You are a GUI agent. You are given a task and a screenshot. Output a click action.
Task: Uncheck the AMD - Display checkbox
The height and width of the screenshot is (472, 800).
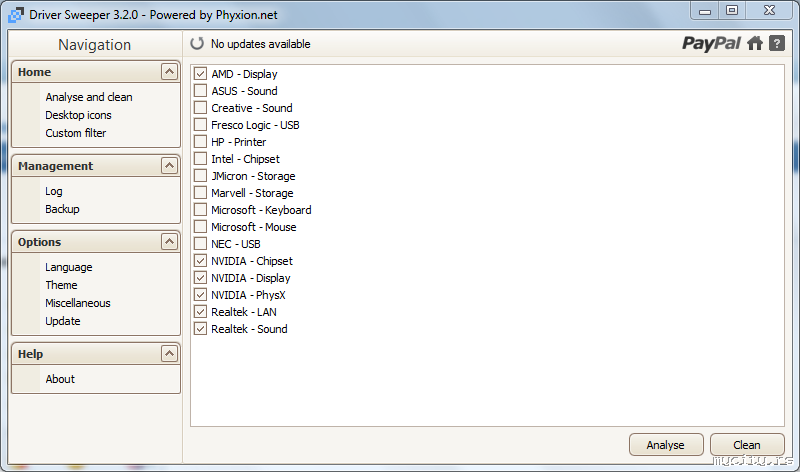tap(201, 74)
